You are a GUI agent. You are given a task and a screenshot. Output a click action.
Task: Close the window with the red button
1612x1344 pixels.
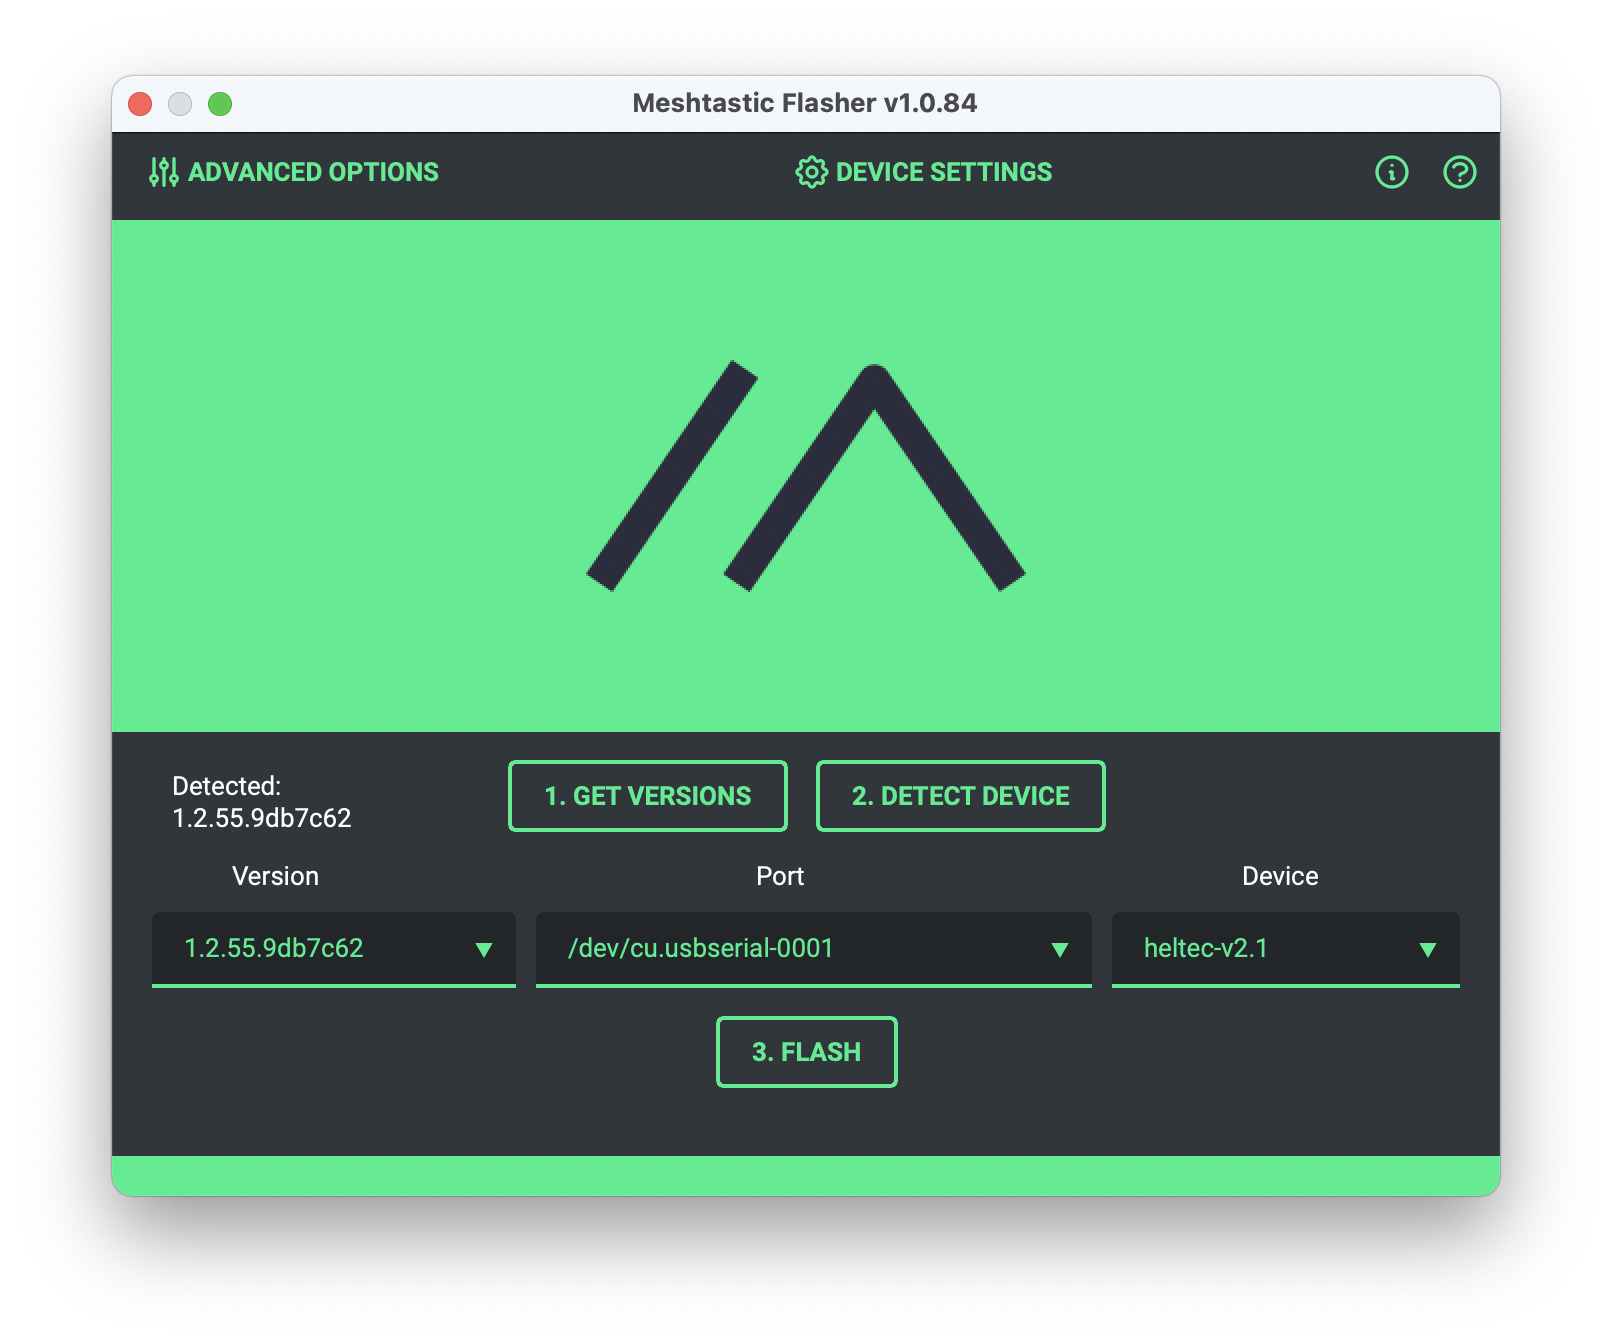140,104
